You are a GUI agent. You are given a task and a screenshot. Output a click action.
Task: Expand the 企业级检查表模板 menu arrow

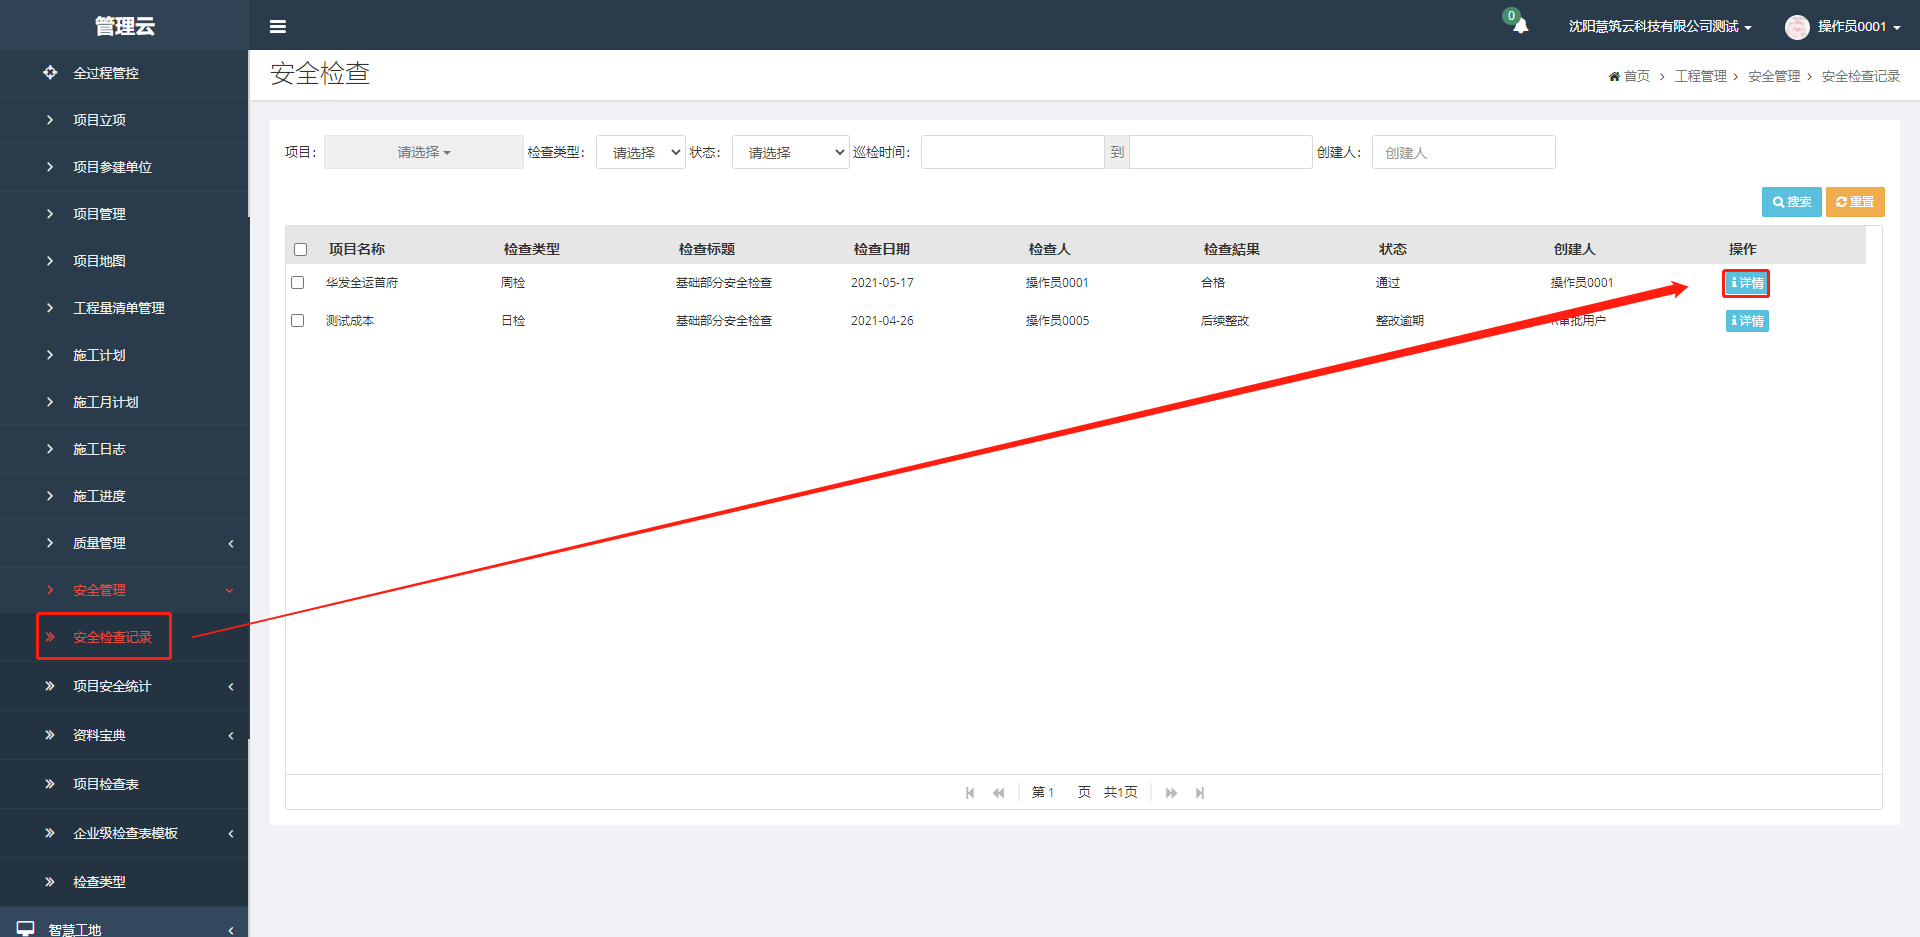point(231,833)
